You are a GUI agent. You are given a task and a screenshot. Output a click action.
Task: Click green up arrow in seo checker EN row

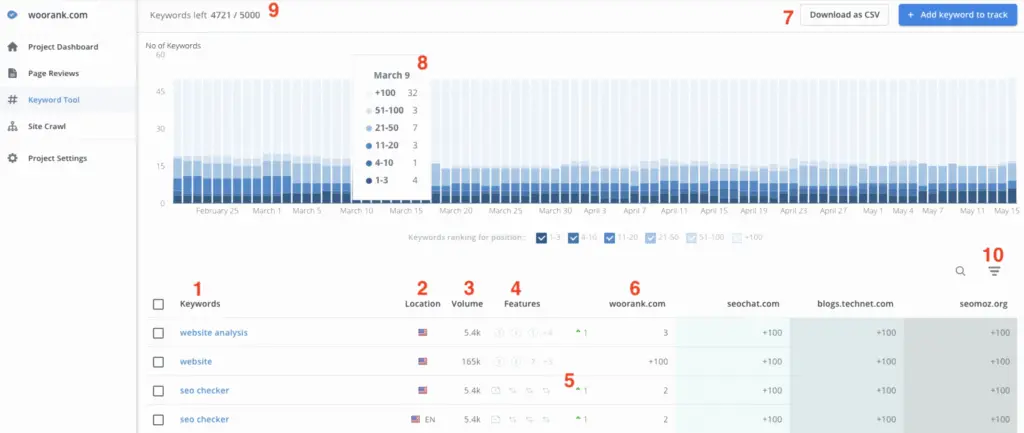point(579,419)
